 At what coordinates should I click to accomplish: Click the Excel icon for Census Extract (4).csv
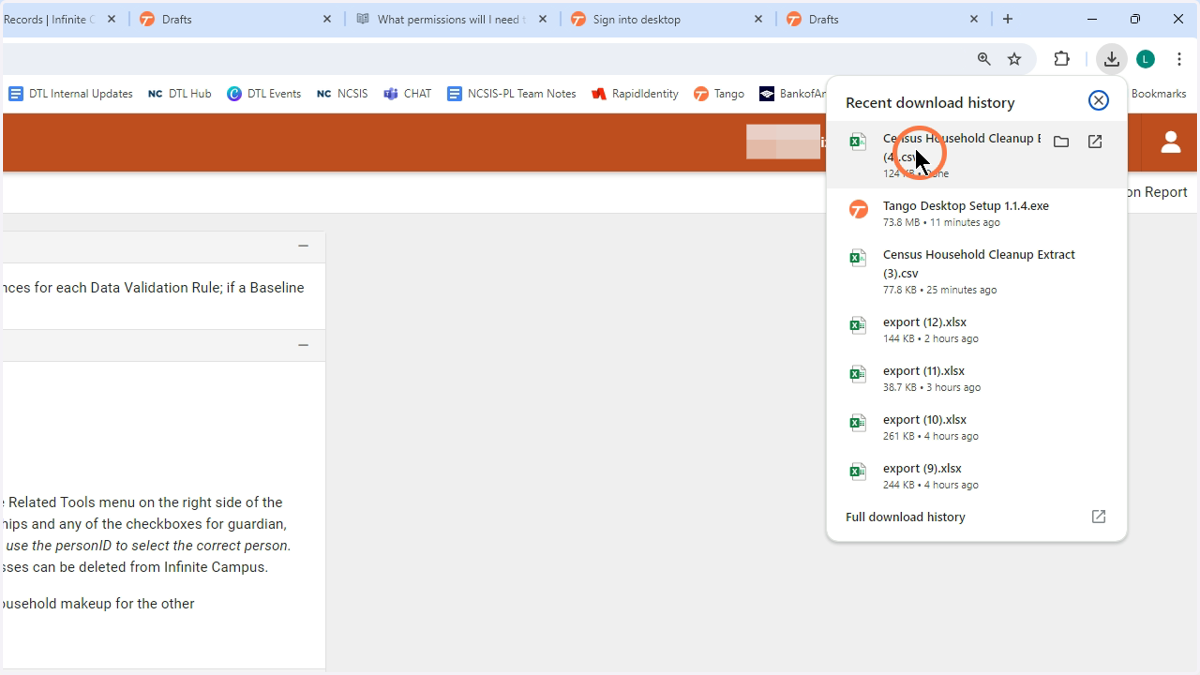point(858,142)
